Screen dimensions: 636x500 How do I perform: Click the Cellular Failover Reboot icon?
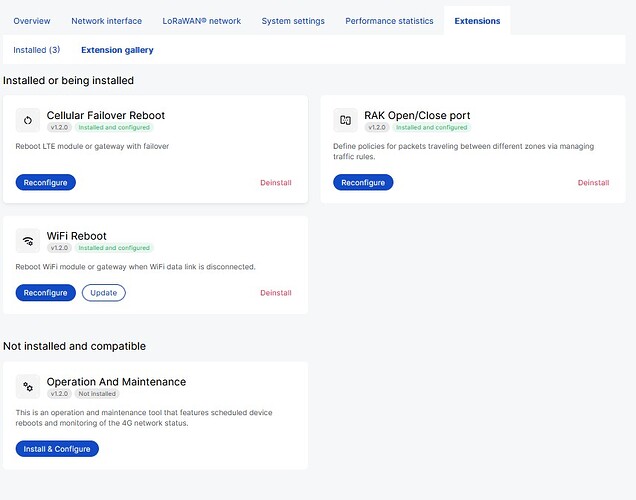tap(28, 120)
